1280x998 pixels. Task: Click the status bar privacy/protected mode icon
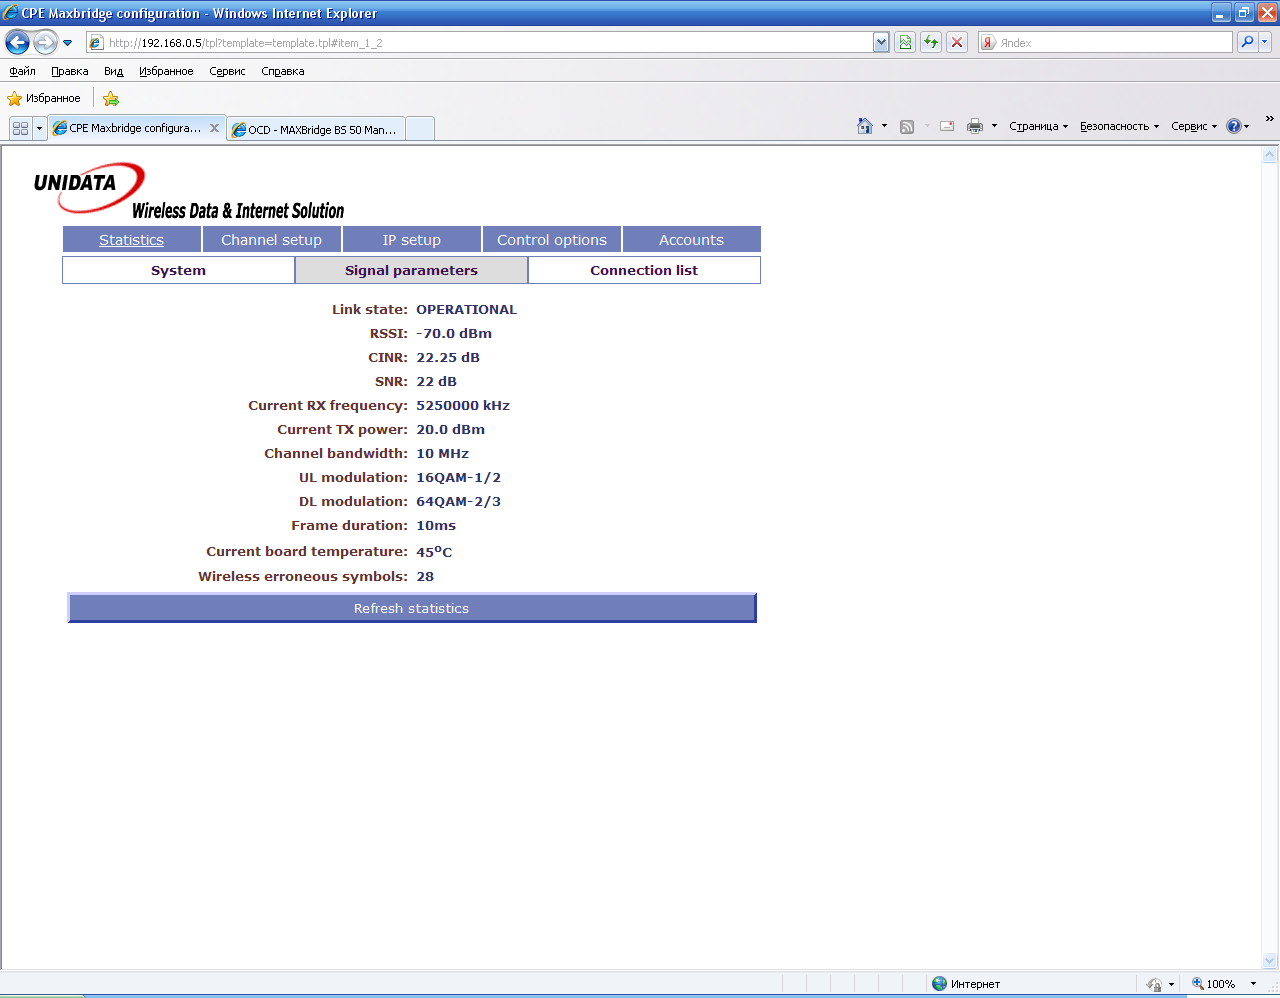point(1154,984)
